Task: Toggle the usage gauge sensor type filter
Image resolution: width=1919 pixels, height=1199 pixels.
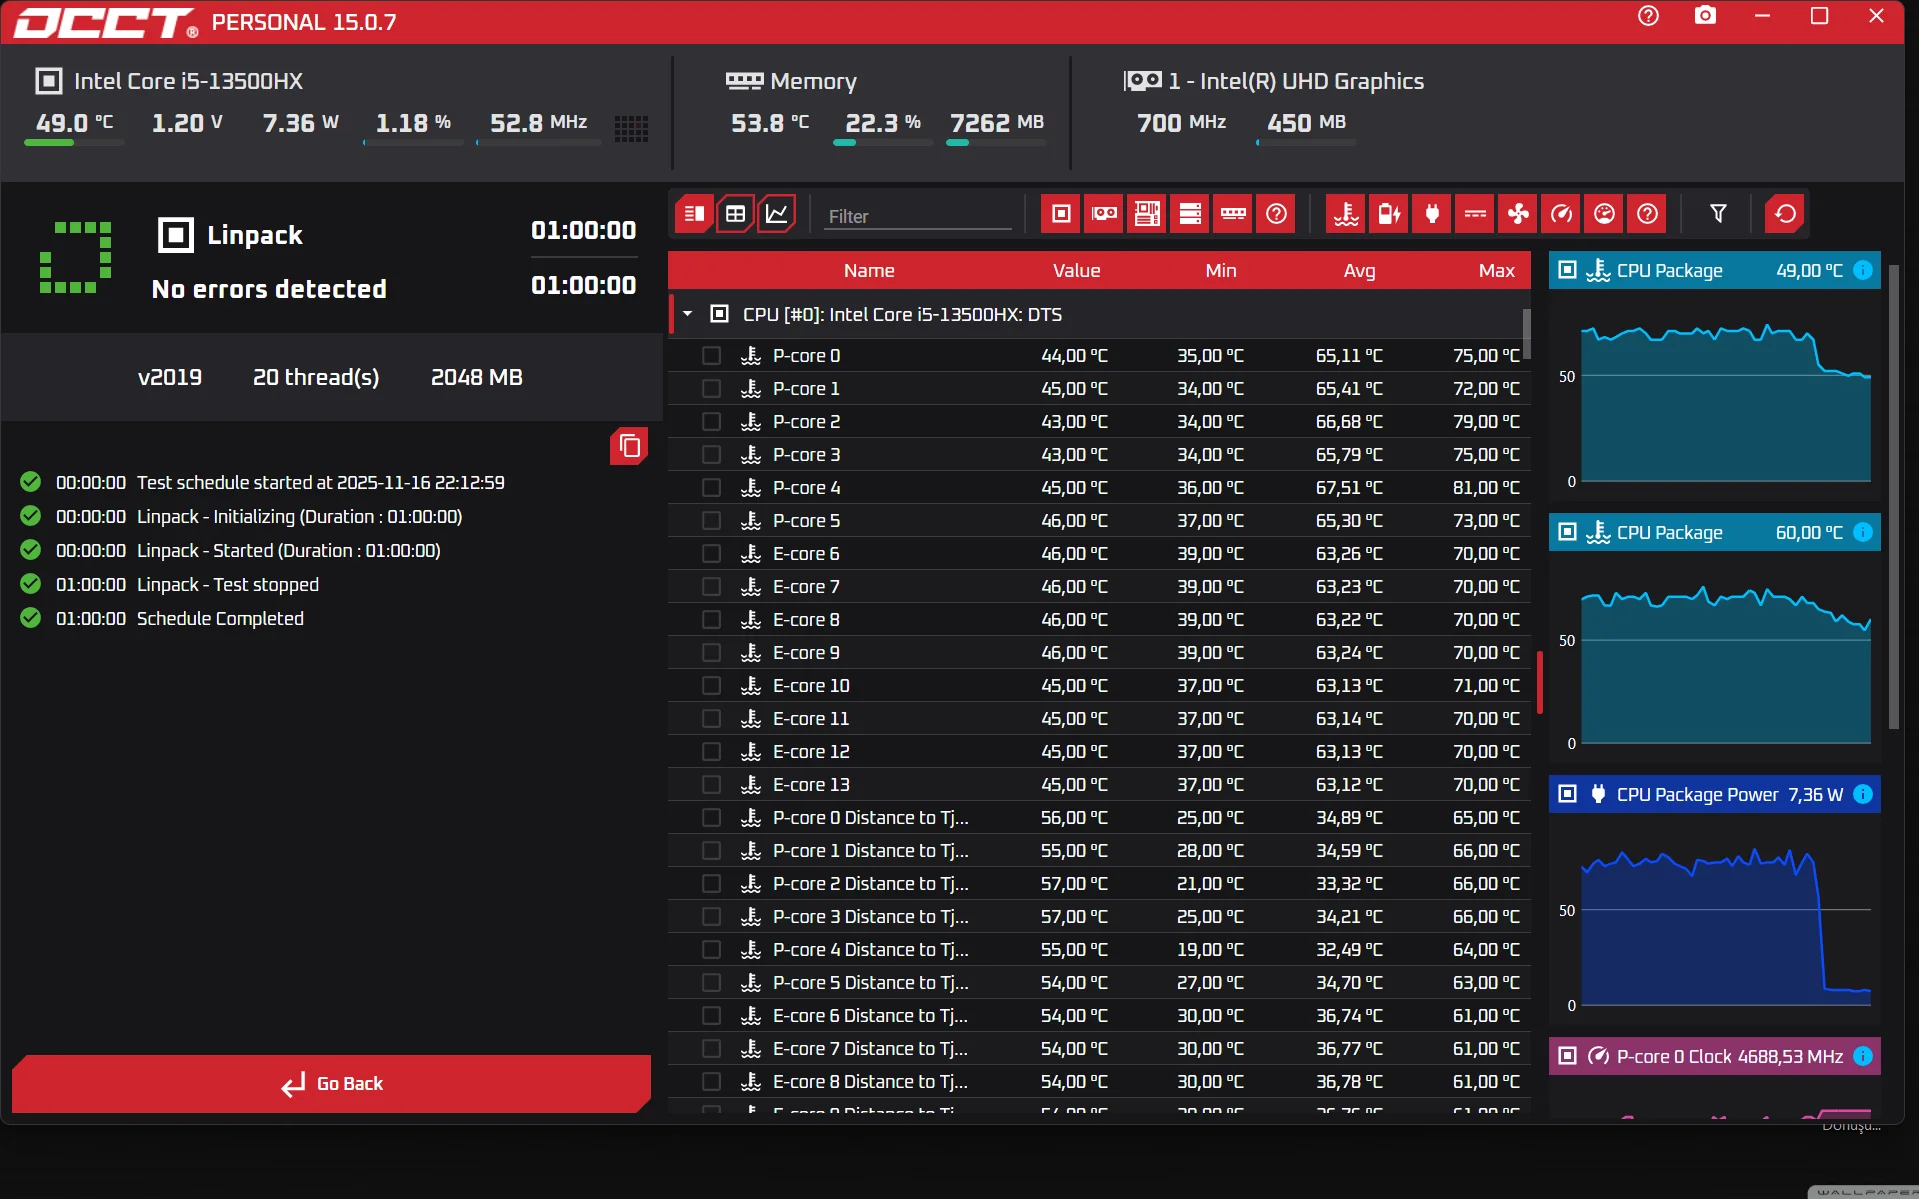Action: [1604, 214]
